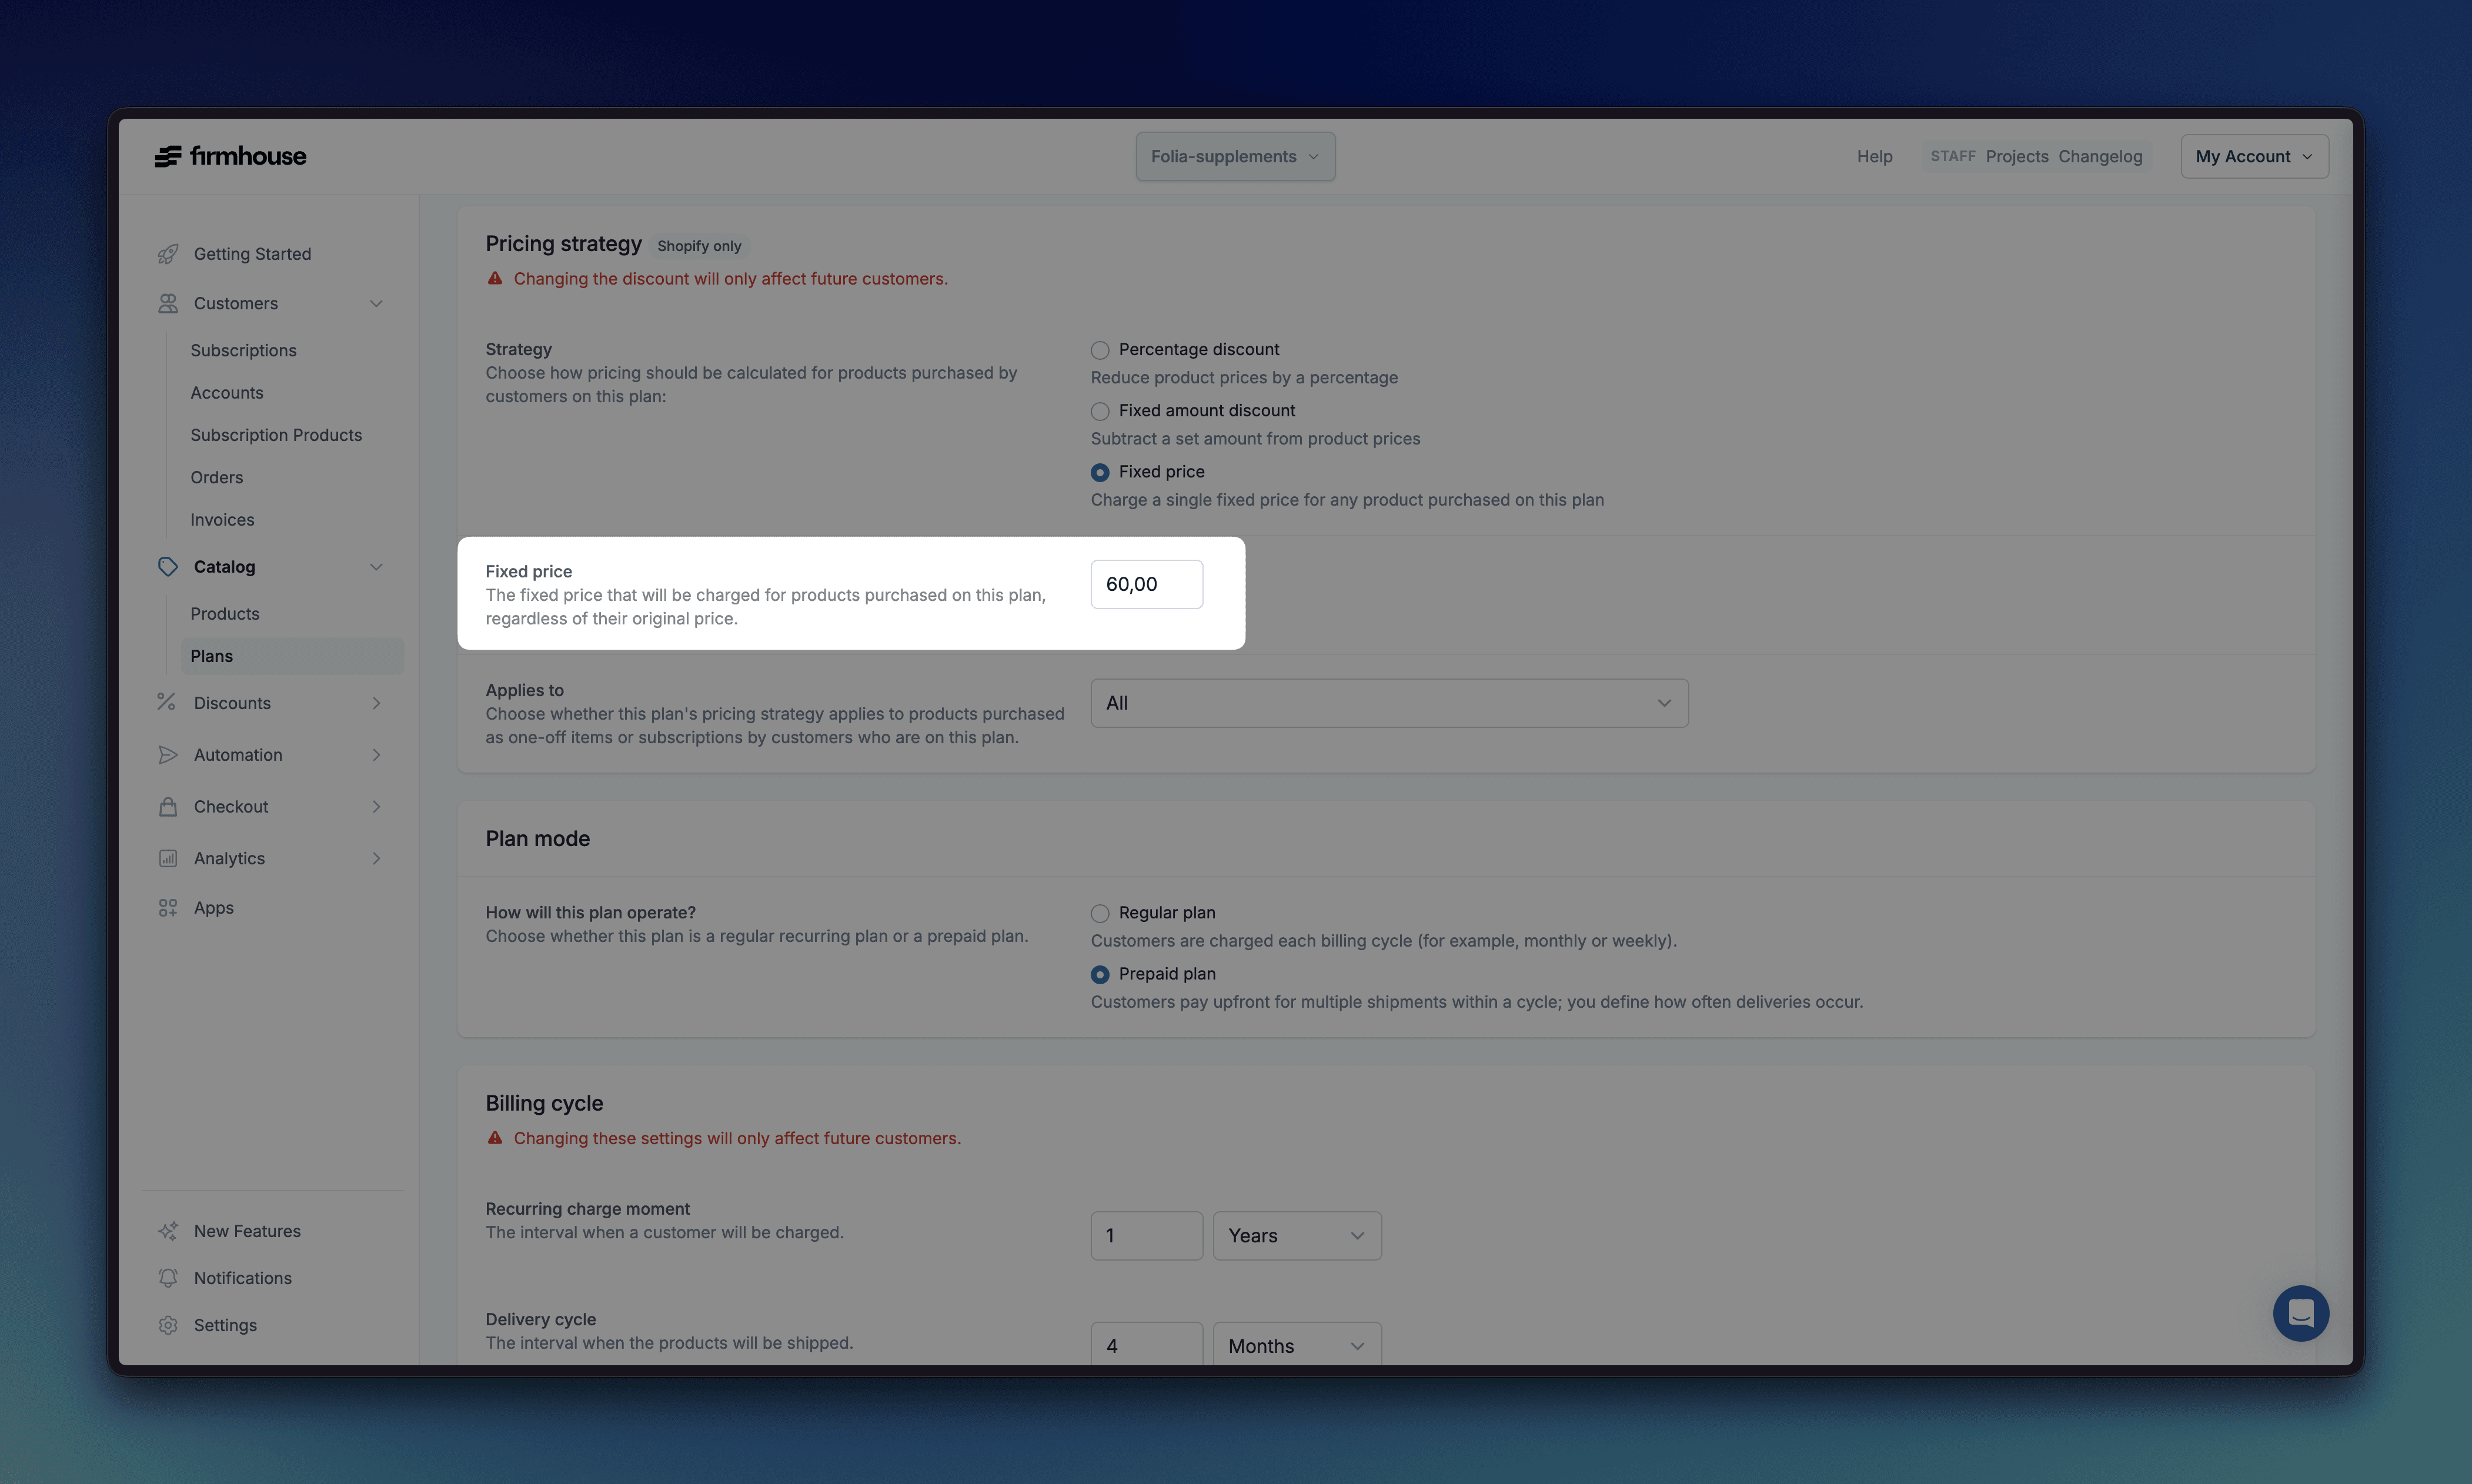Go to Products under Catalog
Image resolution: width=2472 pixels, height=1484 pixels.
pyautogui.click(x=225, y=614)
